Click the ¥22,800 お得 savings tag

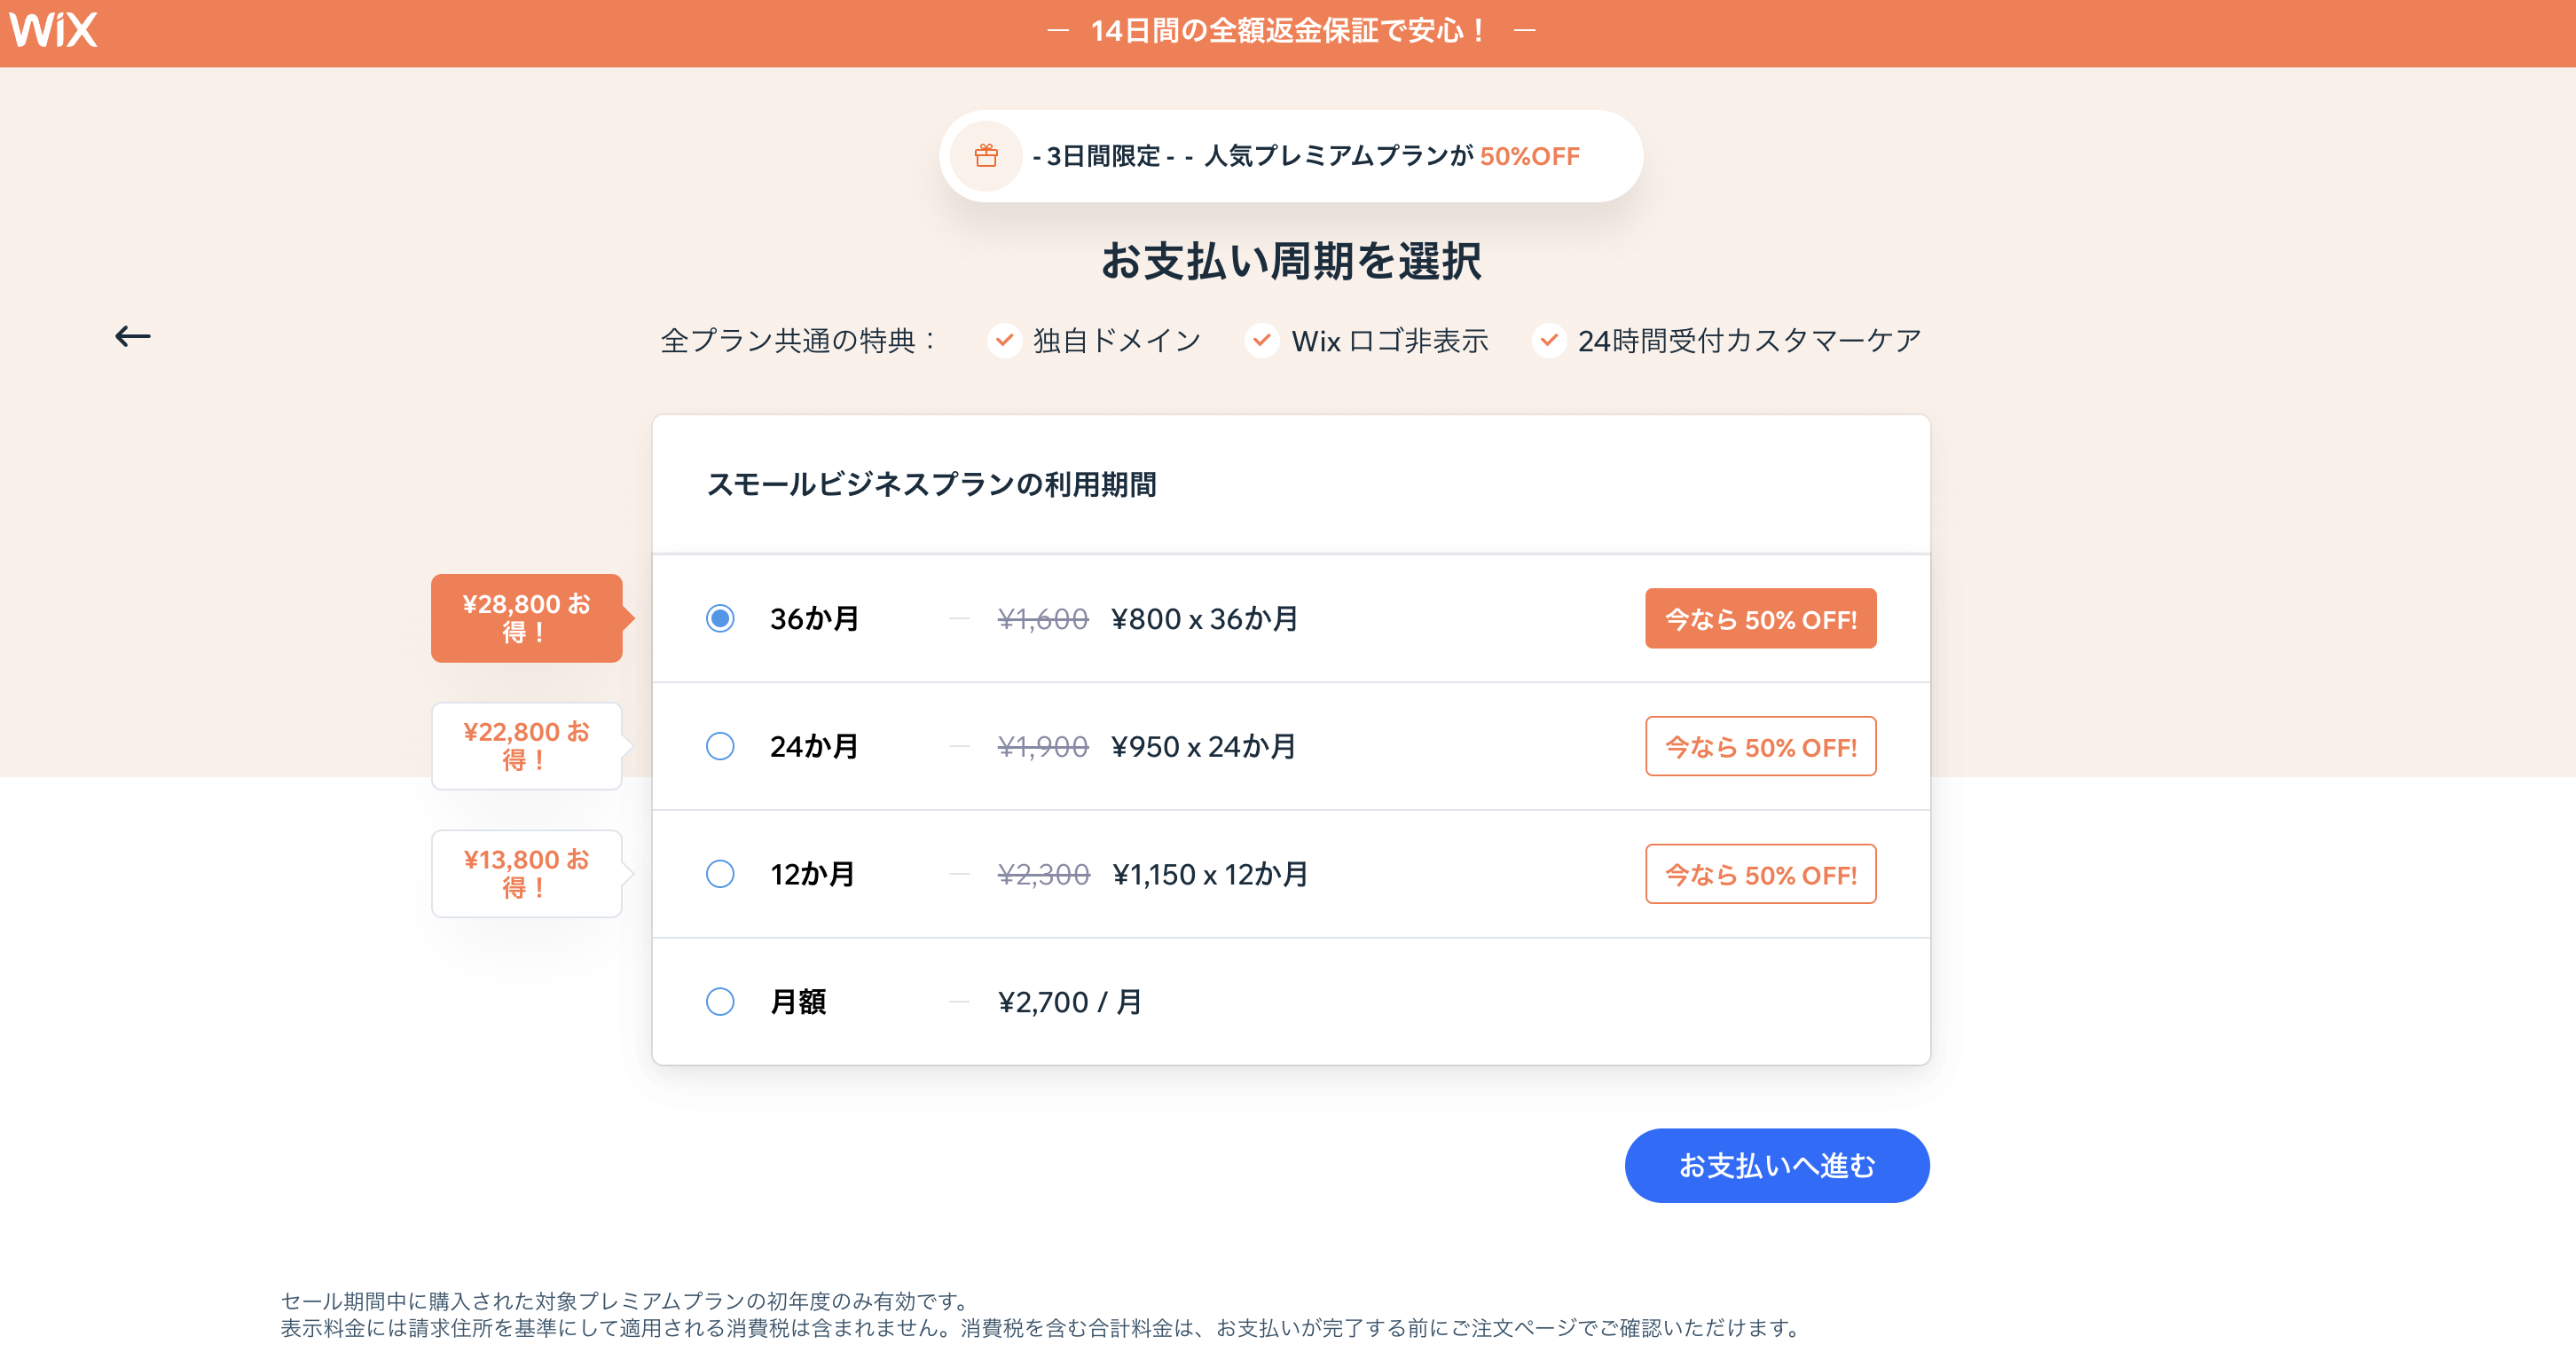(x=526, y=746)
